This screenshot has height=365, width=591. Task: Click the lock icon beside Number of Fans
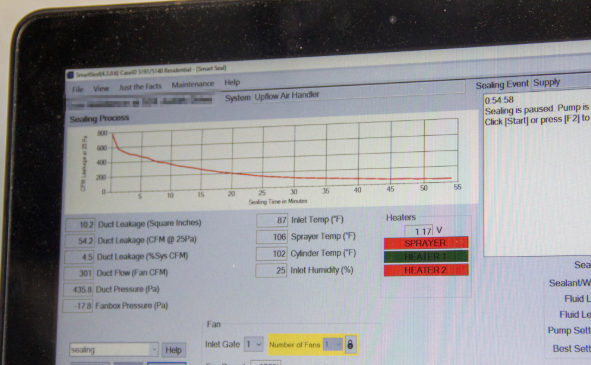(350, 344)
